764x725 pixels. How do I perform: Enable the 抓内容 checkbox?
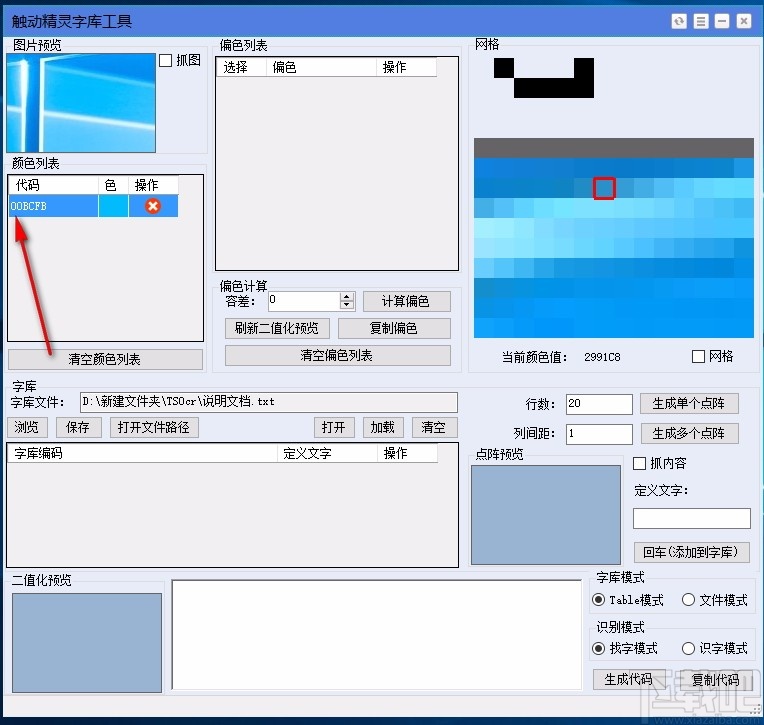tap(639, 463)
